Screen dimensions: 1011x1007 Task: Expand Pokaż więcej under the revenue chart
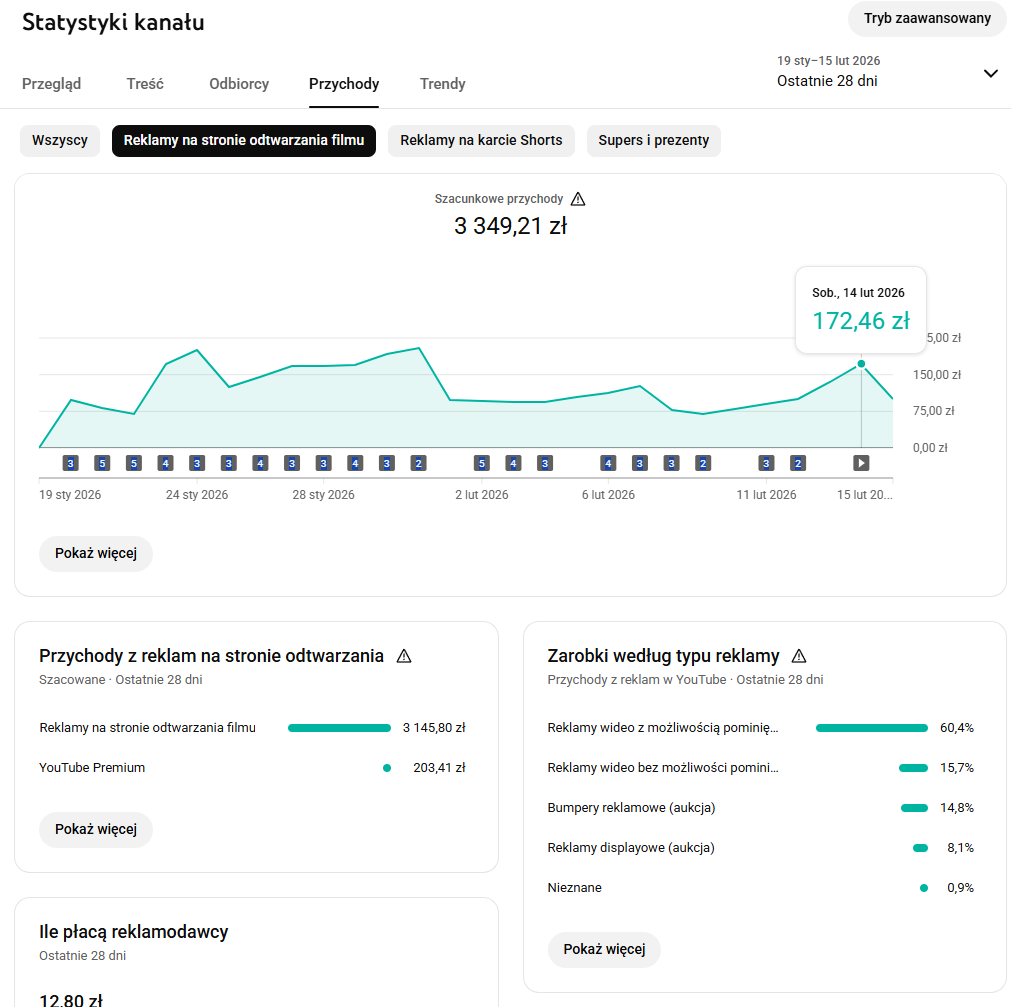coord(96,554)
